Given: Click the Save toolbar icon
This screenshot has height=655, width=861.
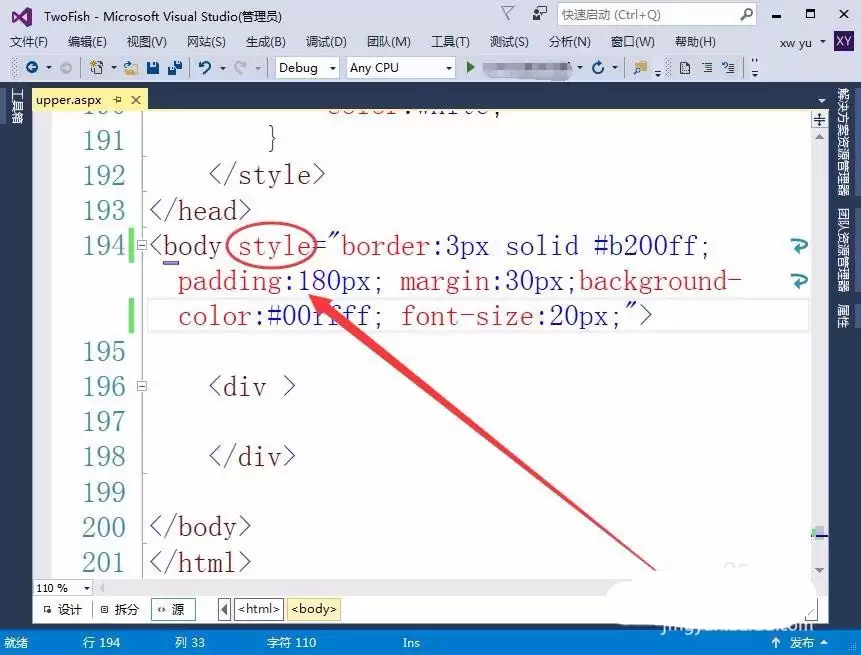Looking at the screenshot, I should [x=152, y=68].
